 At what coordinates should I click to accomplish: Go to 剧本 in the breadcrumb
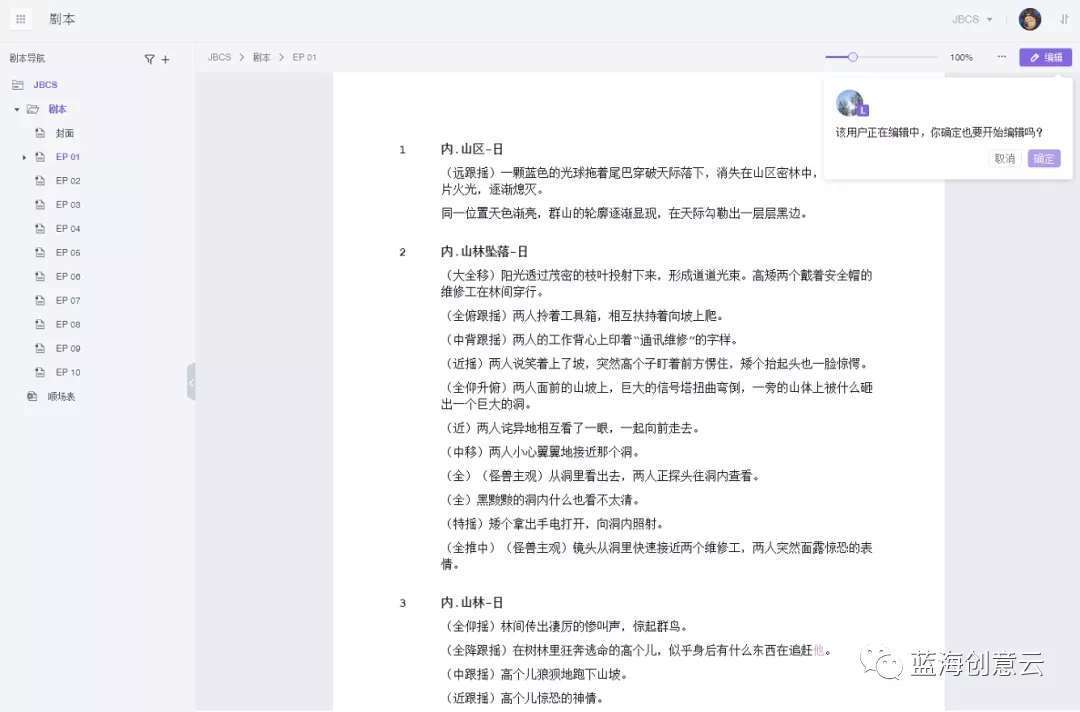pyautogui.click(x=262, y=57)
